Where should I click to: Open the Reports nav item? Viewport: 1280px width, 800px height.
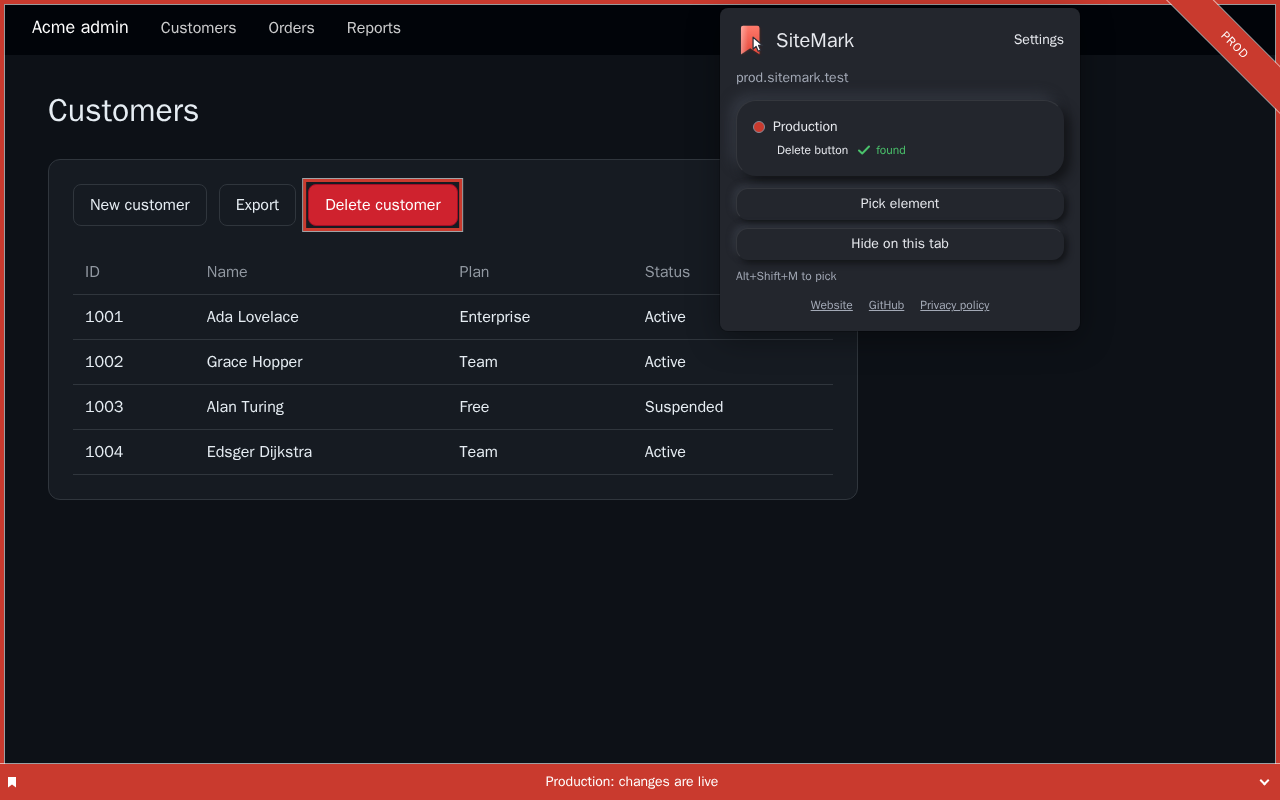pyautogui.click(x=374, y=28)
